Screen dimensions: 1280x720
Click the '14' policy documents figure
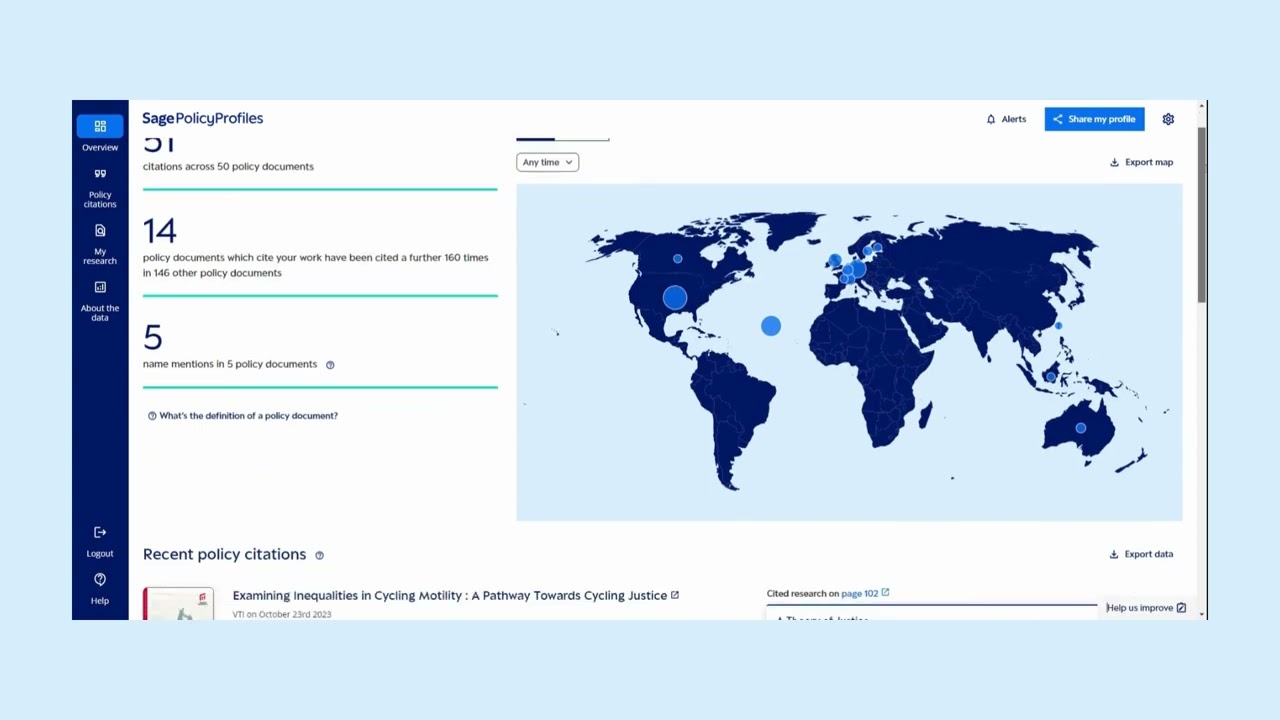coord(160,231)
